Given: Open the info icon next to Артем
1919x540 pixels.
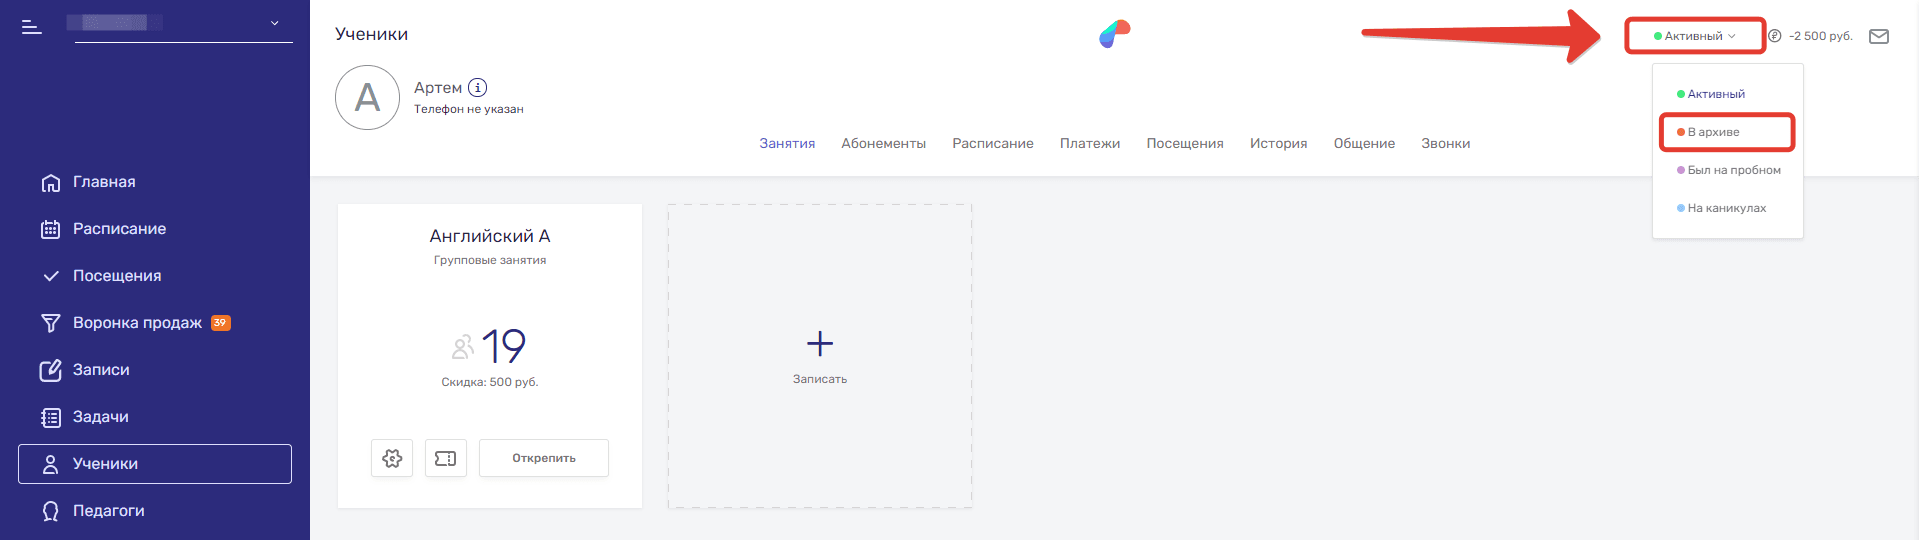Looking at the screenshot, I should pos(478,88).
